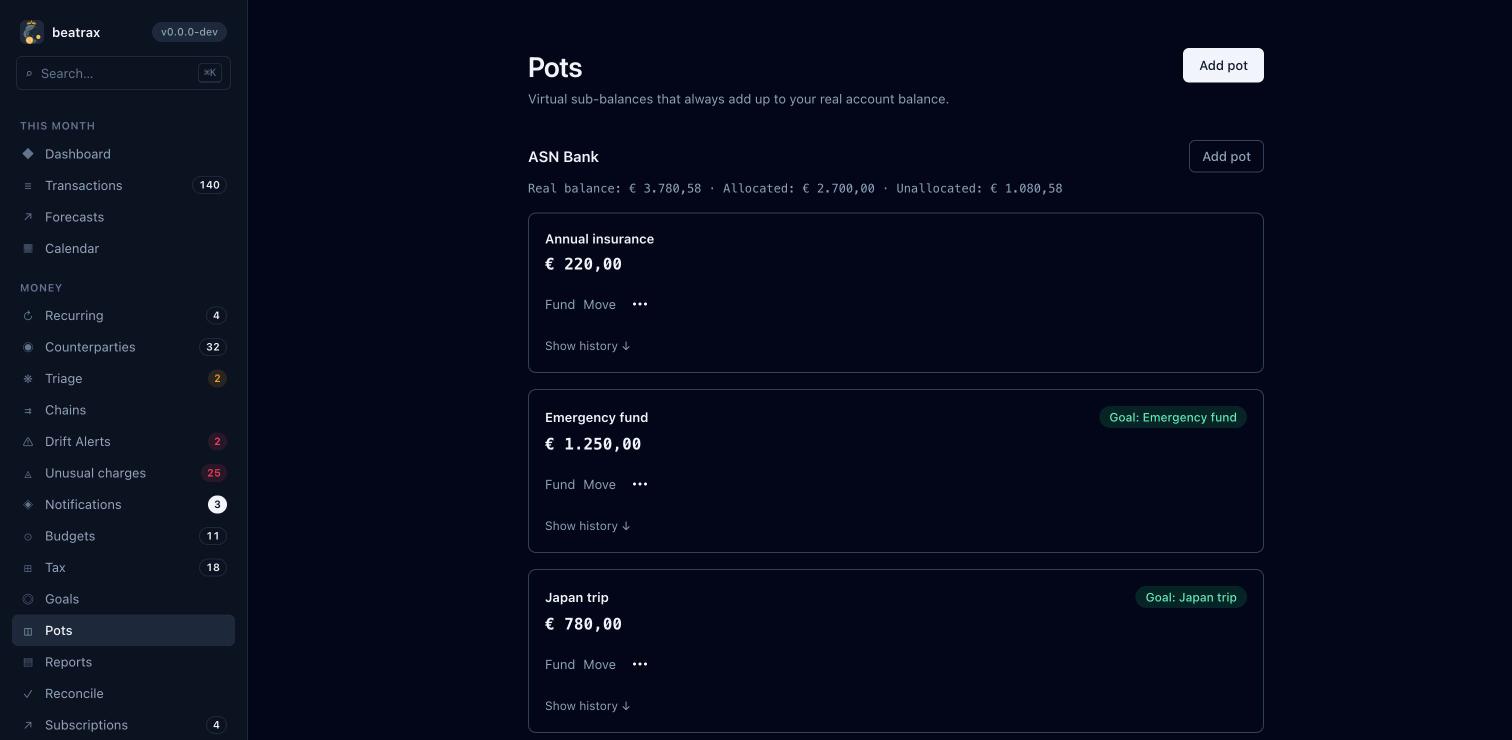
Task: Click the Tax grid icon
Action: coord(28,568)
